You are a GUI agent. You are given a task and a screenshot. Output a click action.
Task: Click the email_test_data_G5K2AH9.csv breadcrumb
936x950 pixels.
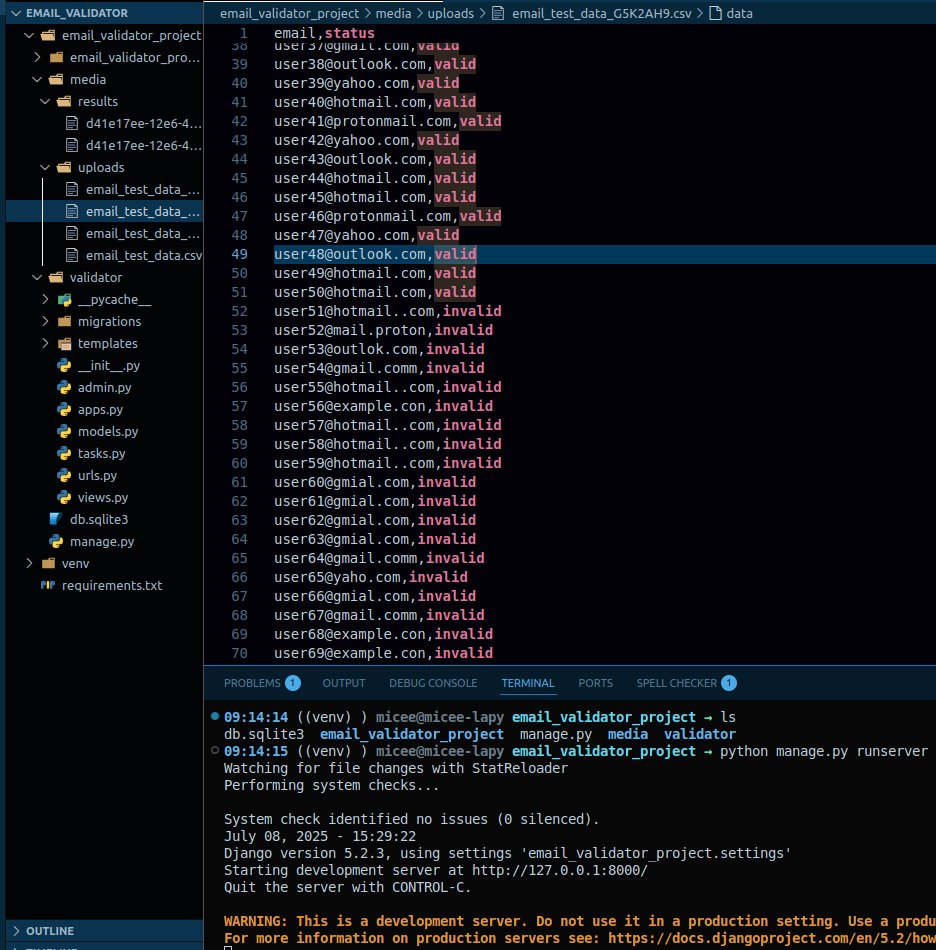[x=602, y=13]
